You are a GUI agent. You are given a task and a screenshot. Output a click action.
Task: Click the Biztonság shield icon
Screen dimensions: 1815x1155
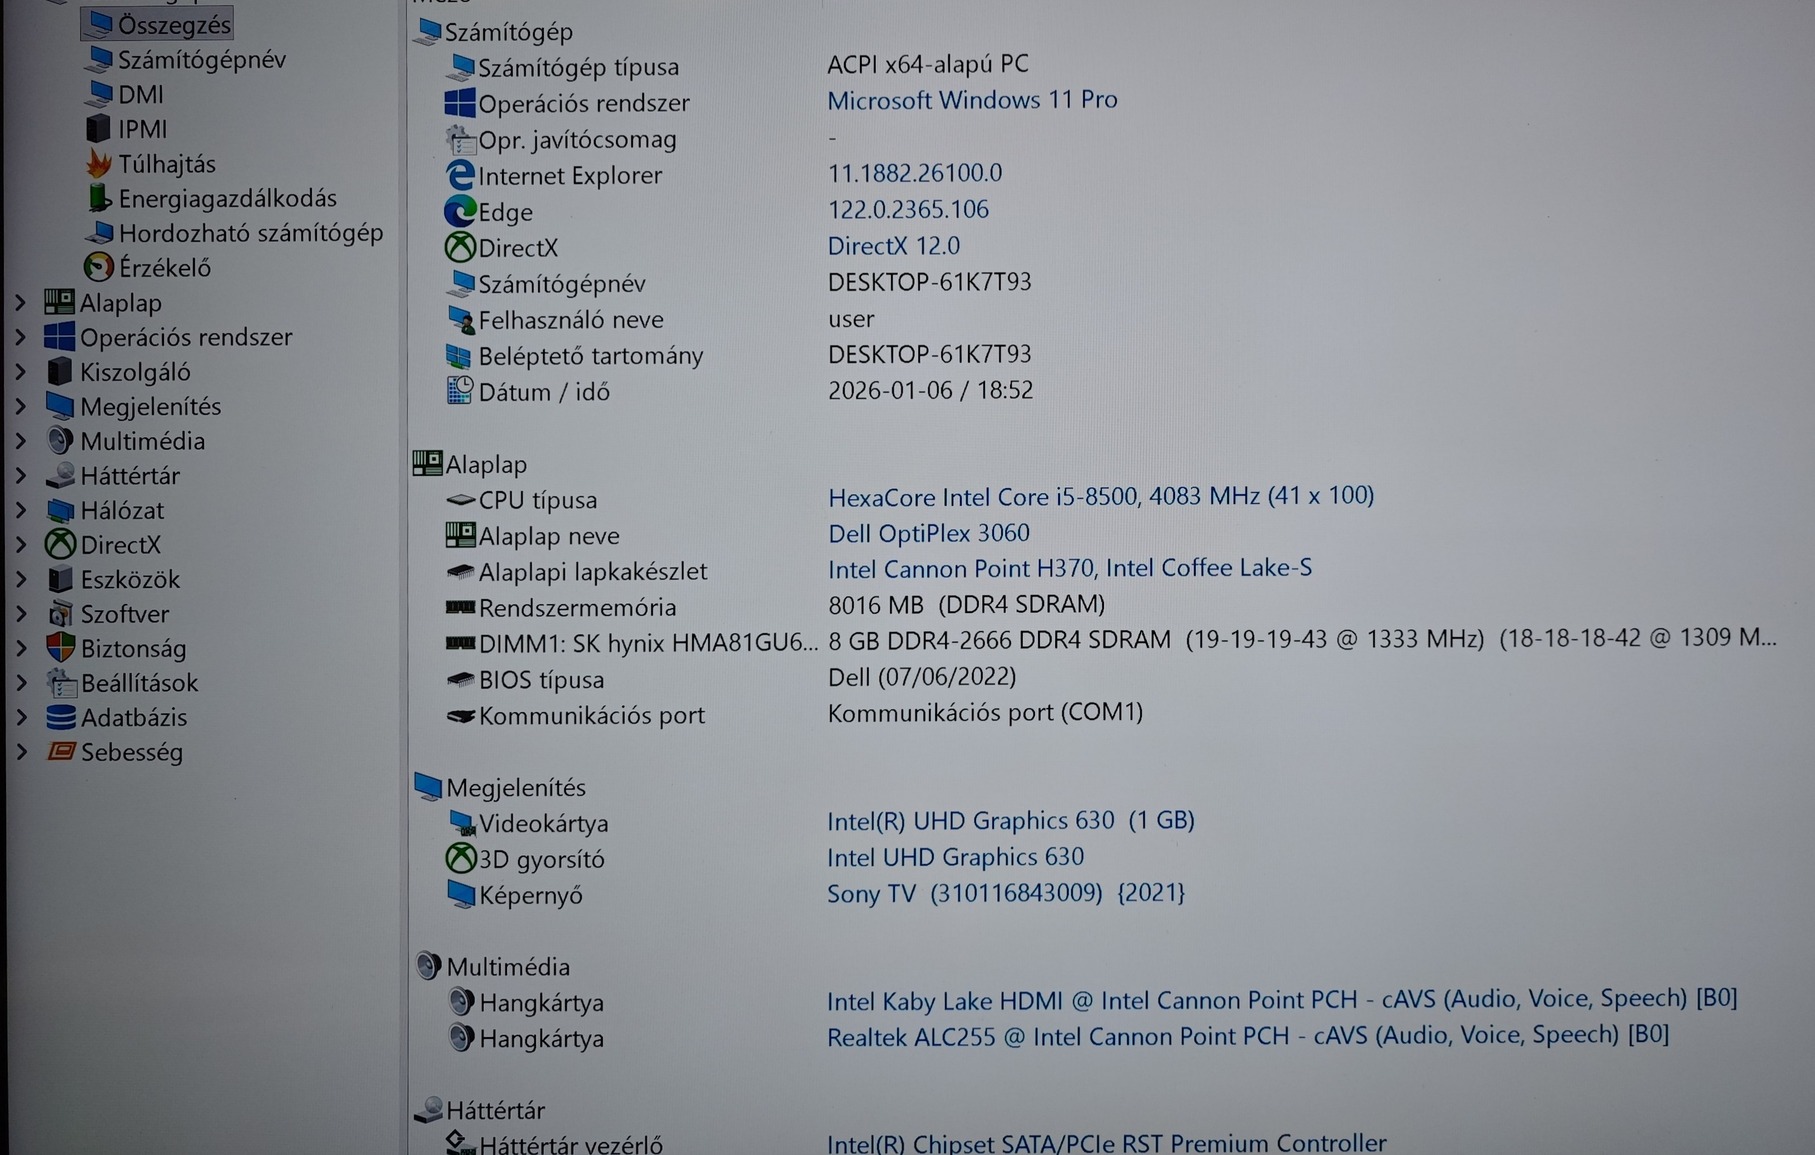(x=61, y=648)
